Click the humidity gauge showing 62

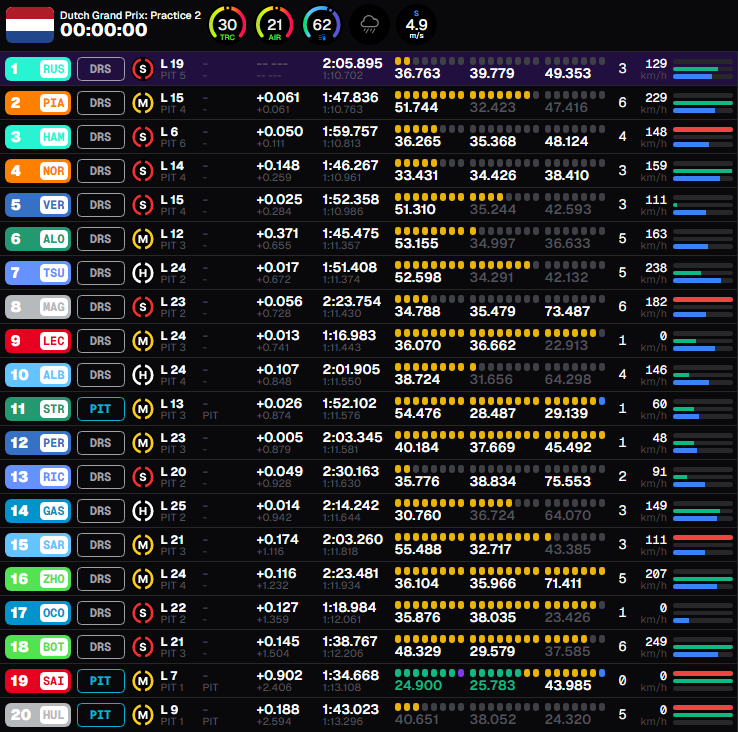point(321,25)
